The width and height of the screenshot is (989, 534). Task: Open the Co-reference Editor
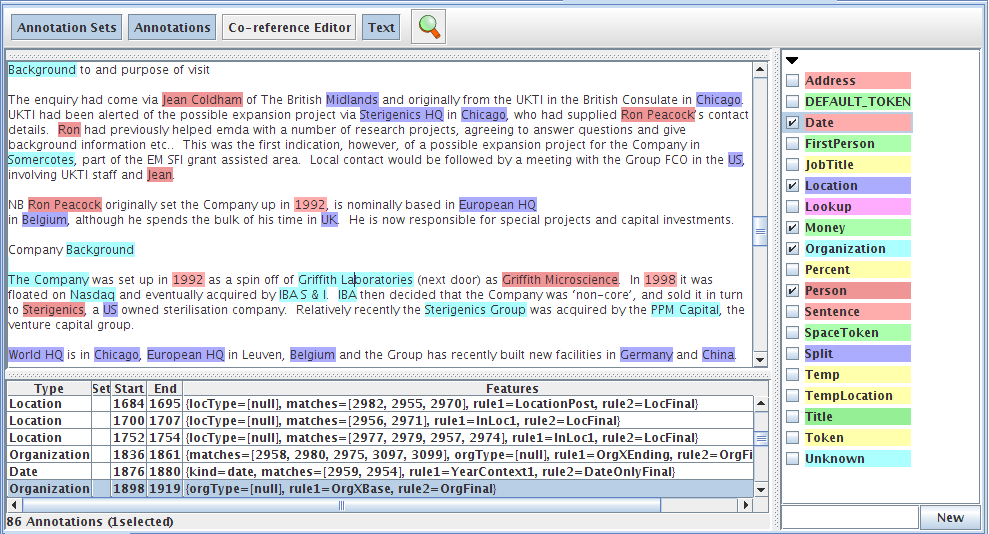[x=290, y=28]
